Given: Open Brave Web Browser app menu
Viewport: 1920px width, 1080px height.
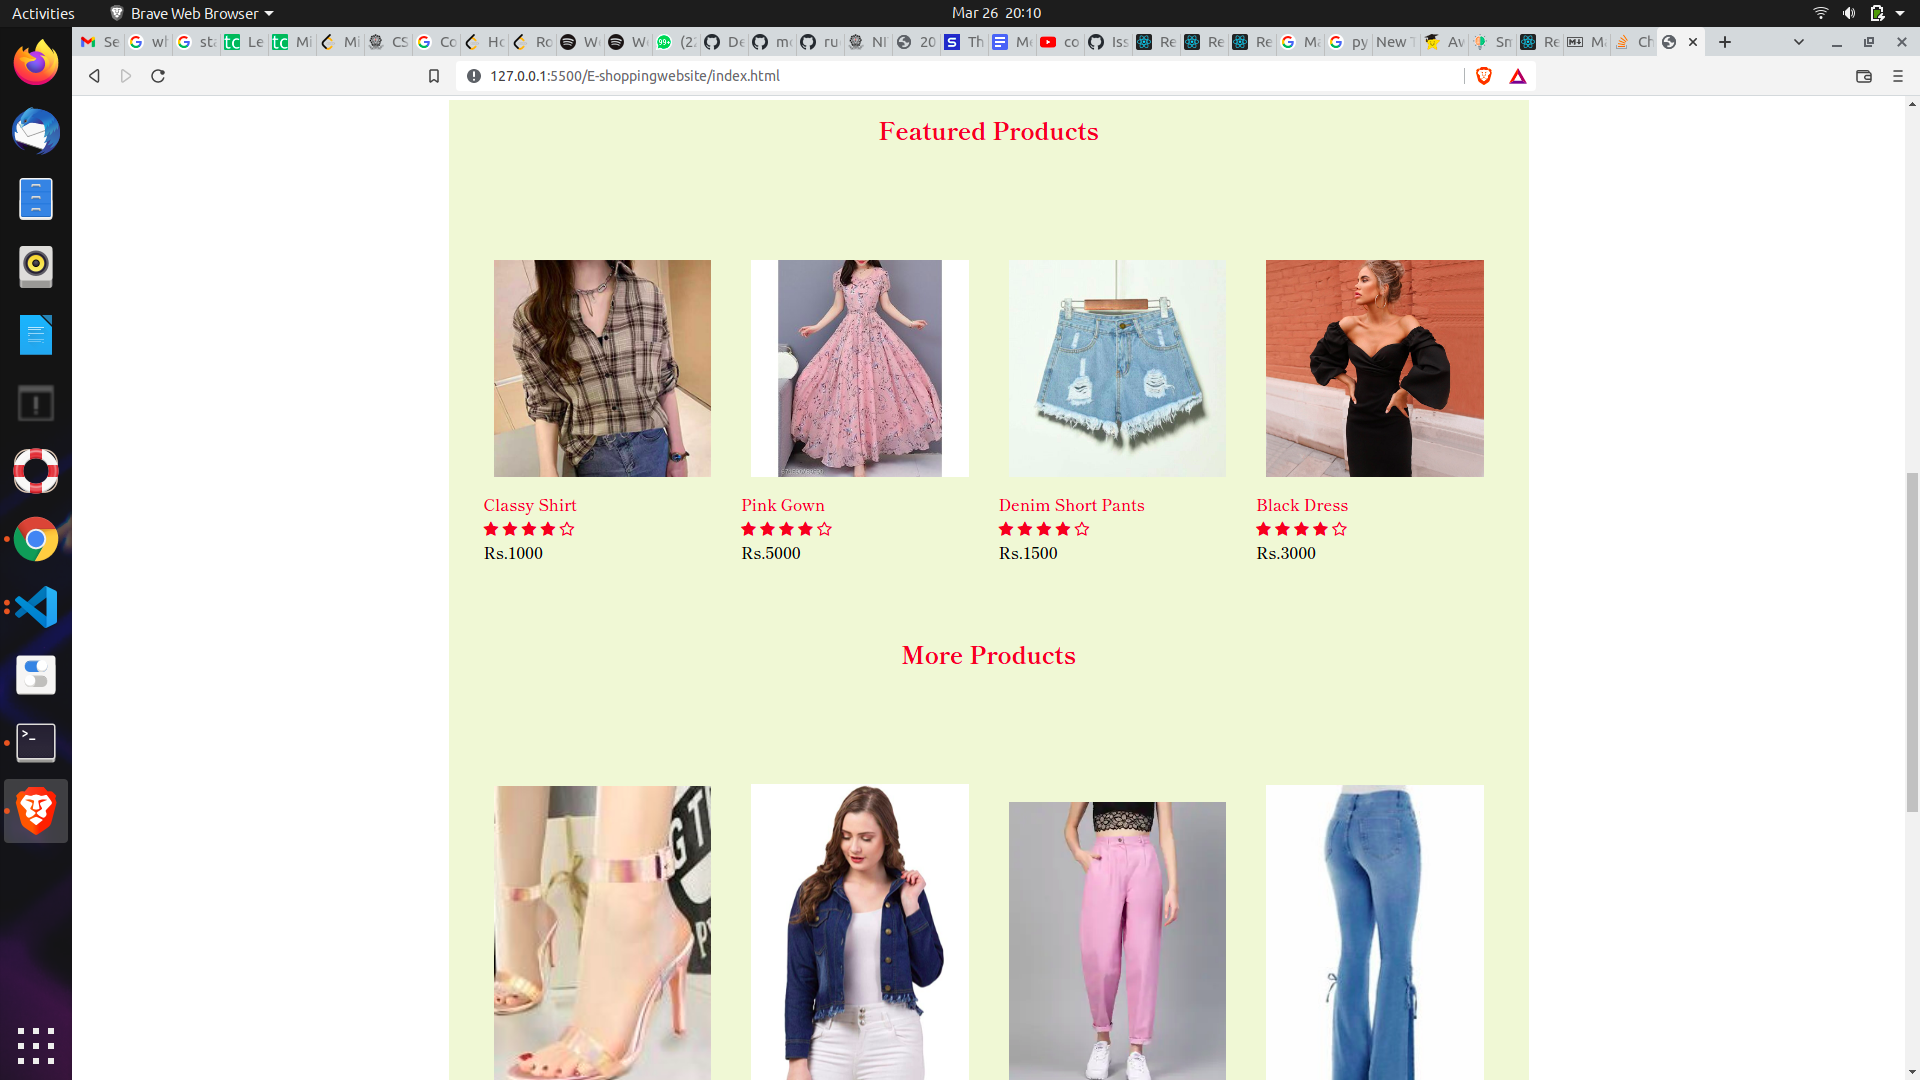Looking at the screenshot, I should (x=193, y=13).
